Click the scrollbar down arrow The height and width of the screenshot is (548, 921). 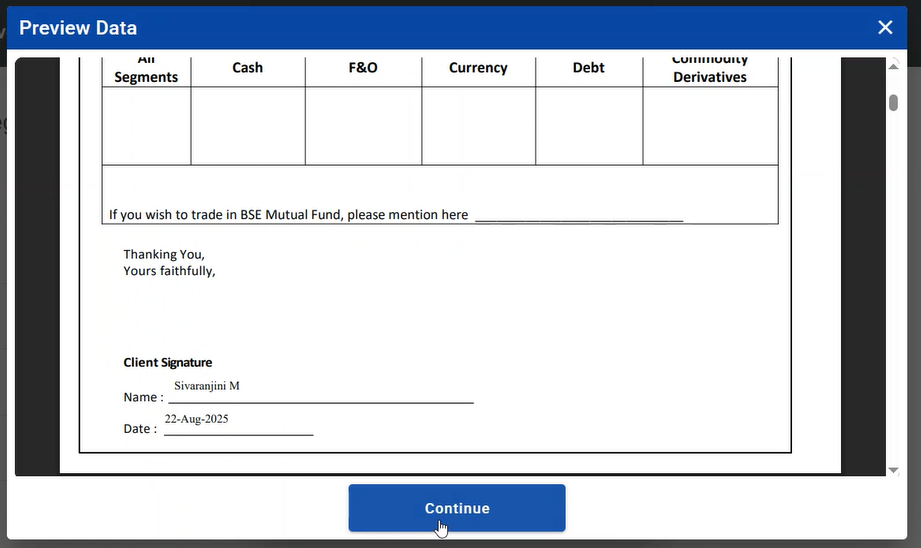tap(893, 470)
